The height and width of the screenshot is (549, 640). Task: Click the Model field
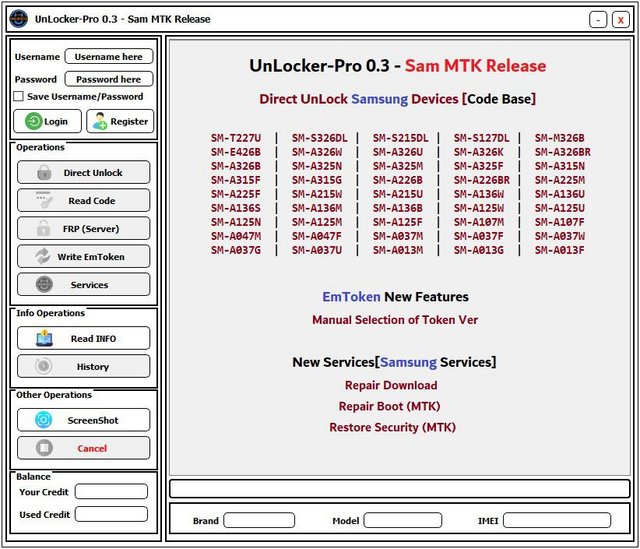pos(403,520)
